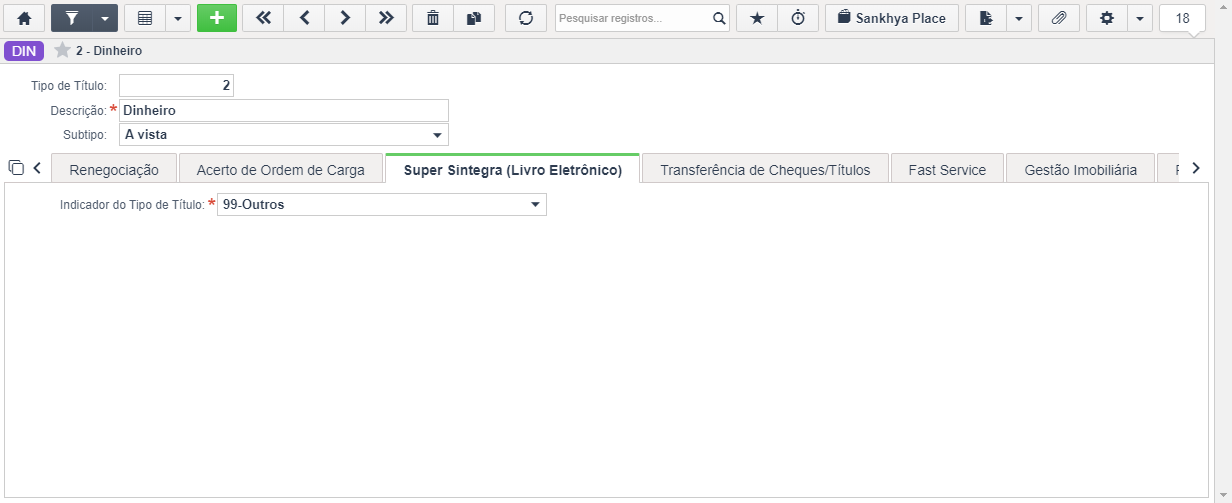Expand the settings gear dropdown arrow
Viewport: 1232px width, 503px height.
click(1140, 18)
